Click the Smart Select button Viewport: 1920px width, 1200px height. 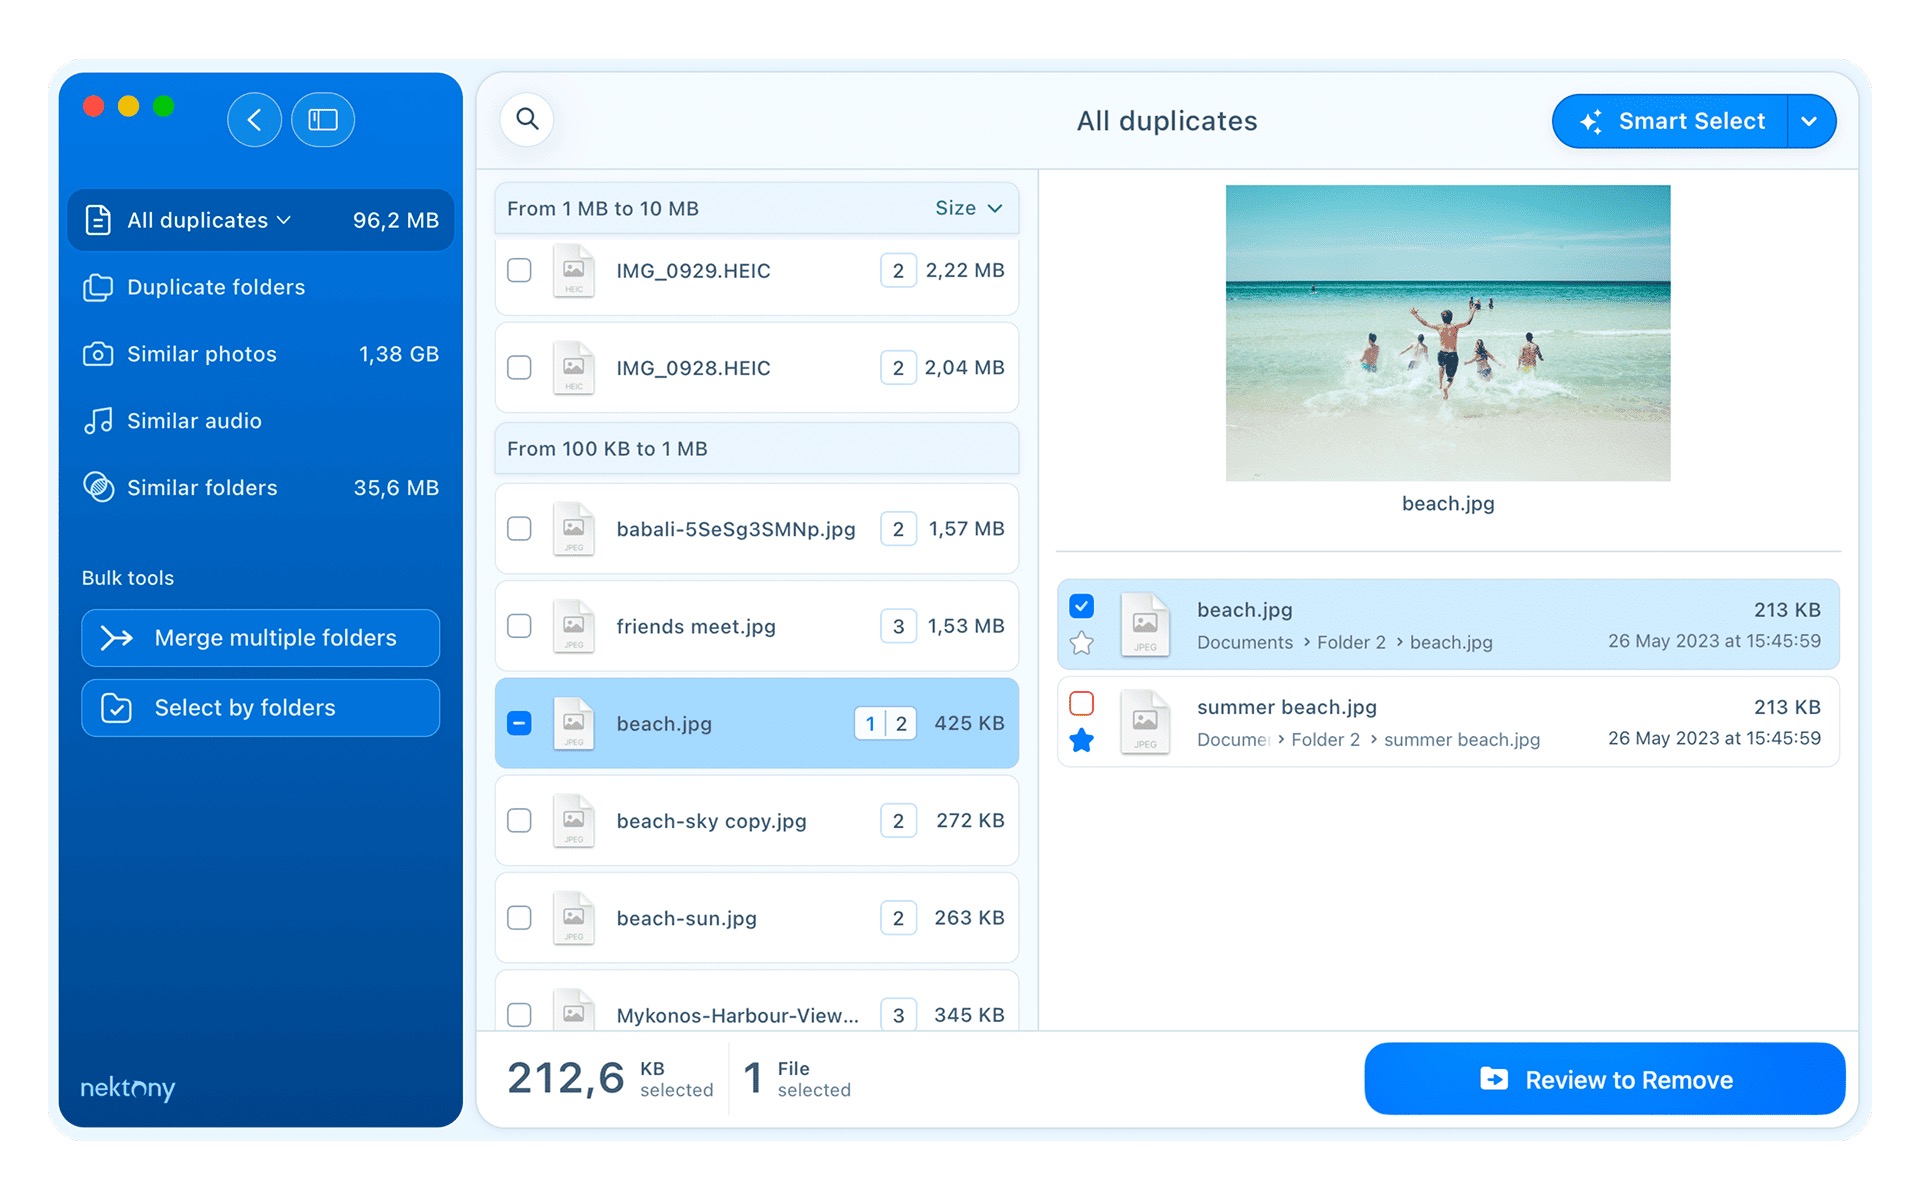pos(1670,121)
